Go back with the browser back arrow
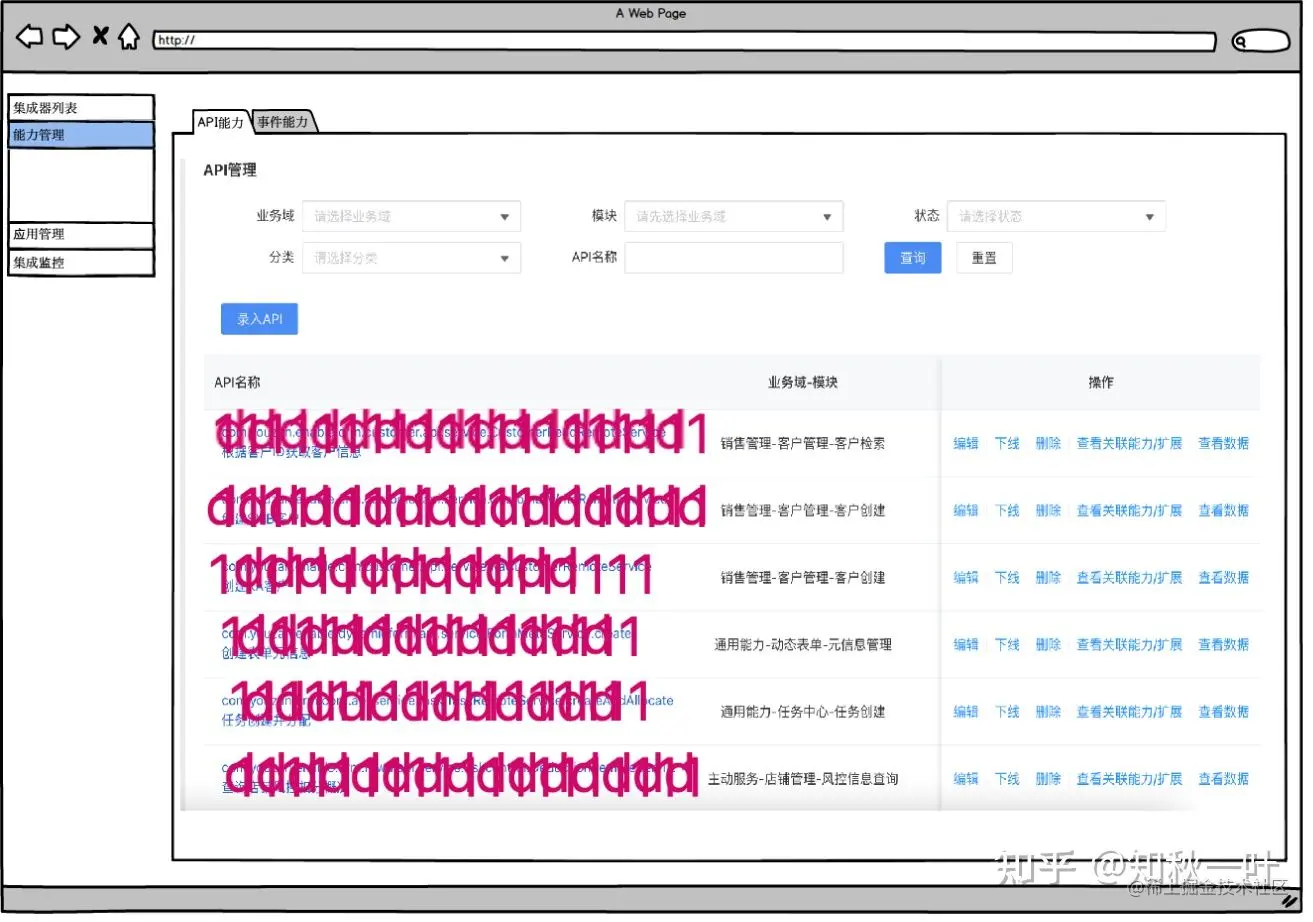This screenshot has width=1313, height=922. pyautogui.click(x=30, y=37)
